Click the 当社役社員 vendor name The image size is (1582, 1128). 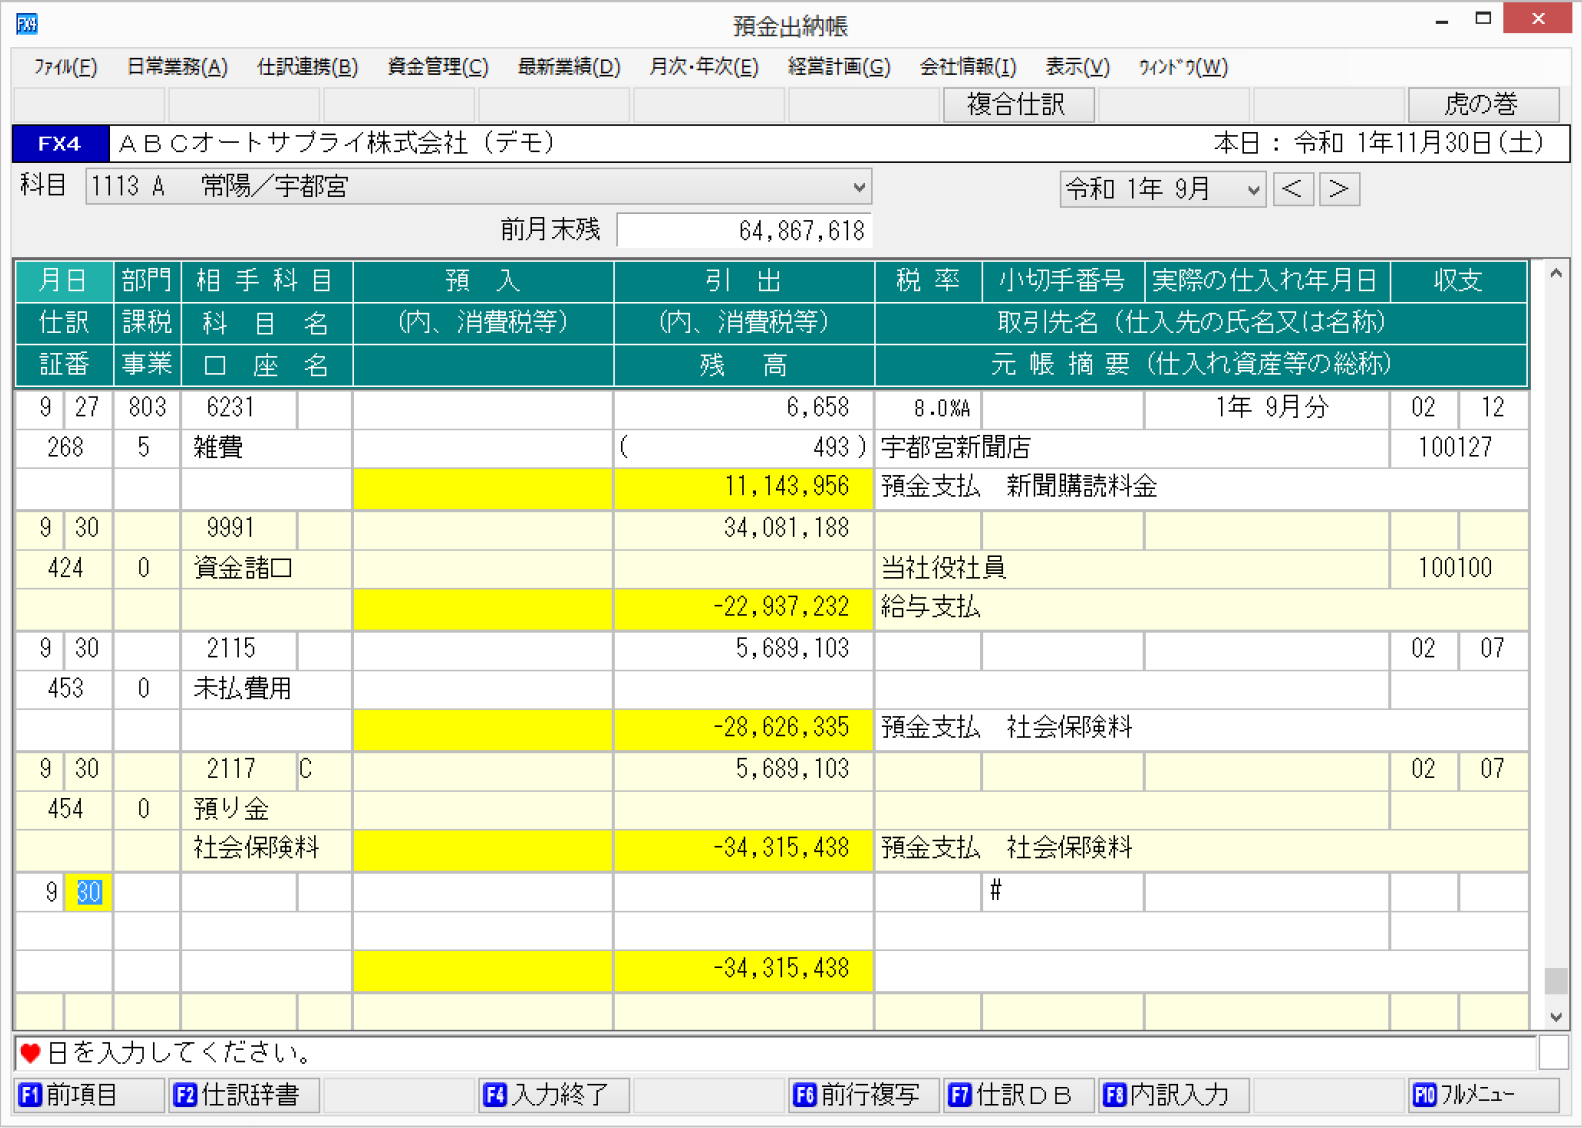[x=943, y=568]
